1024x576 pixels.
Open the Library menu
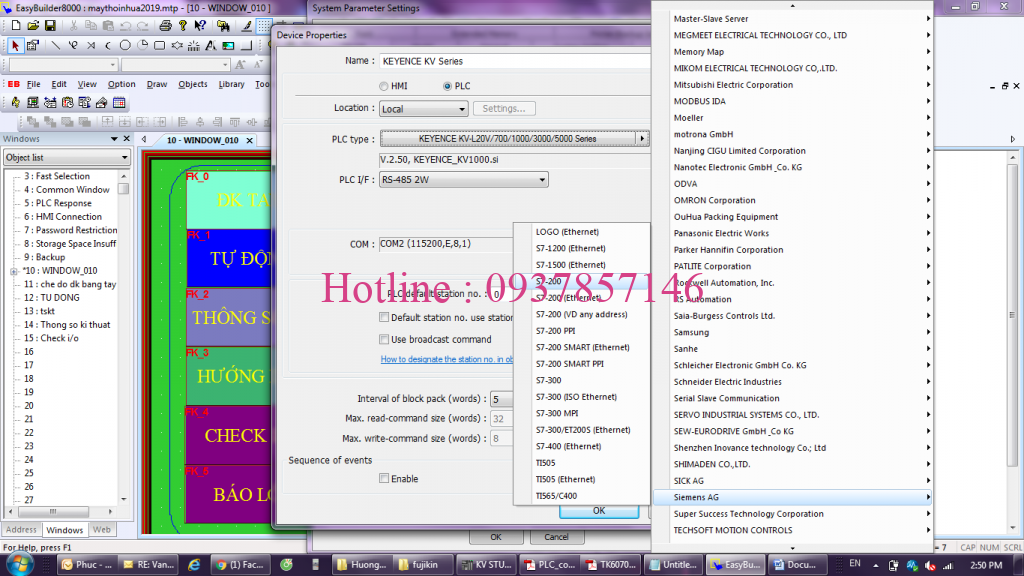(x=231, y=84)
